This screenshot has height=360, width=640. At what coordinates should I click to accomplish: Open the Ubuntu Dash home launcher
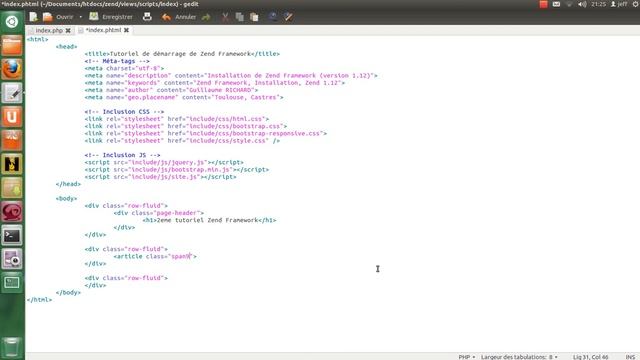(12, 22)
